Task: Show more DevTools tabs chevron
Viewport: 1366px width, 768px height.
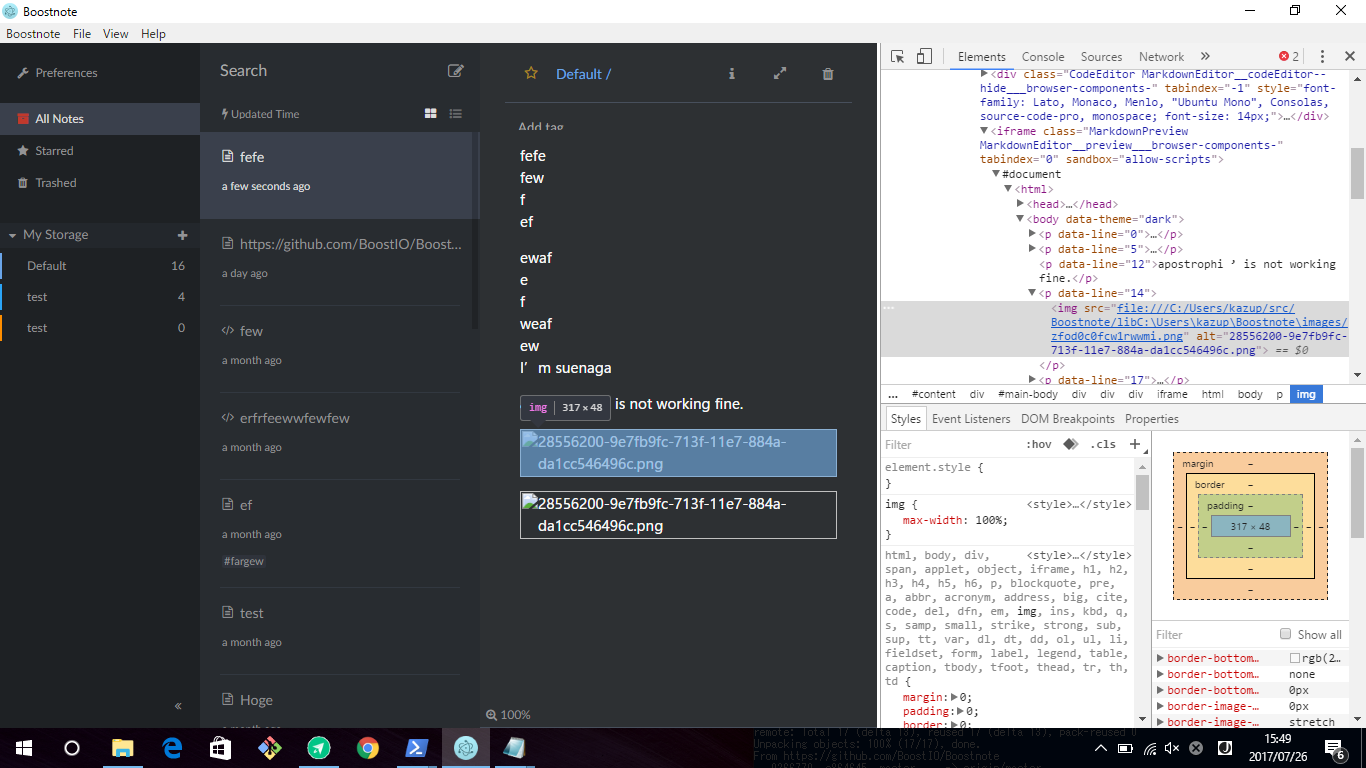Action: pos(1205,57)
